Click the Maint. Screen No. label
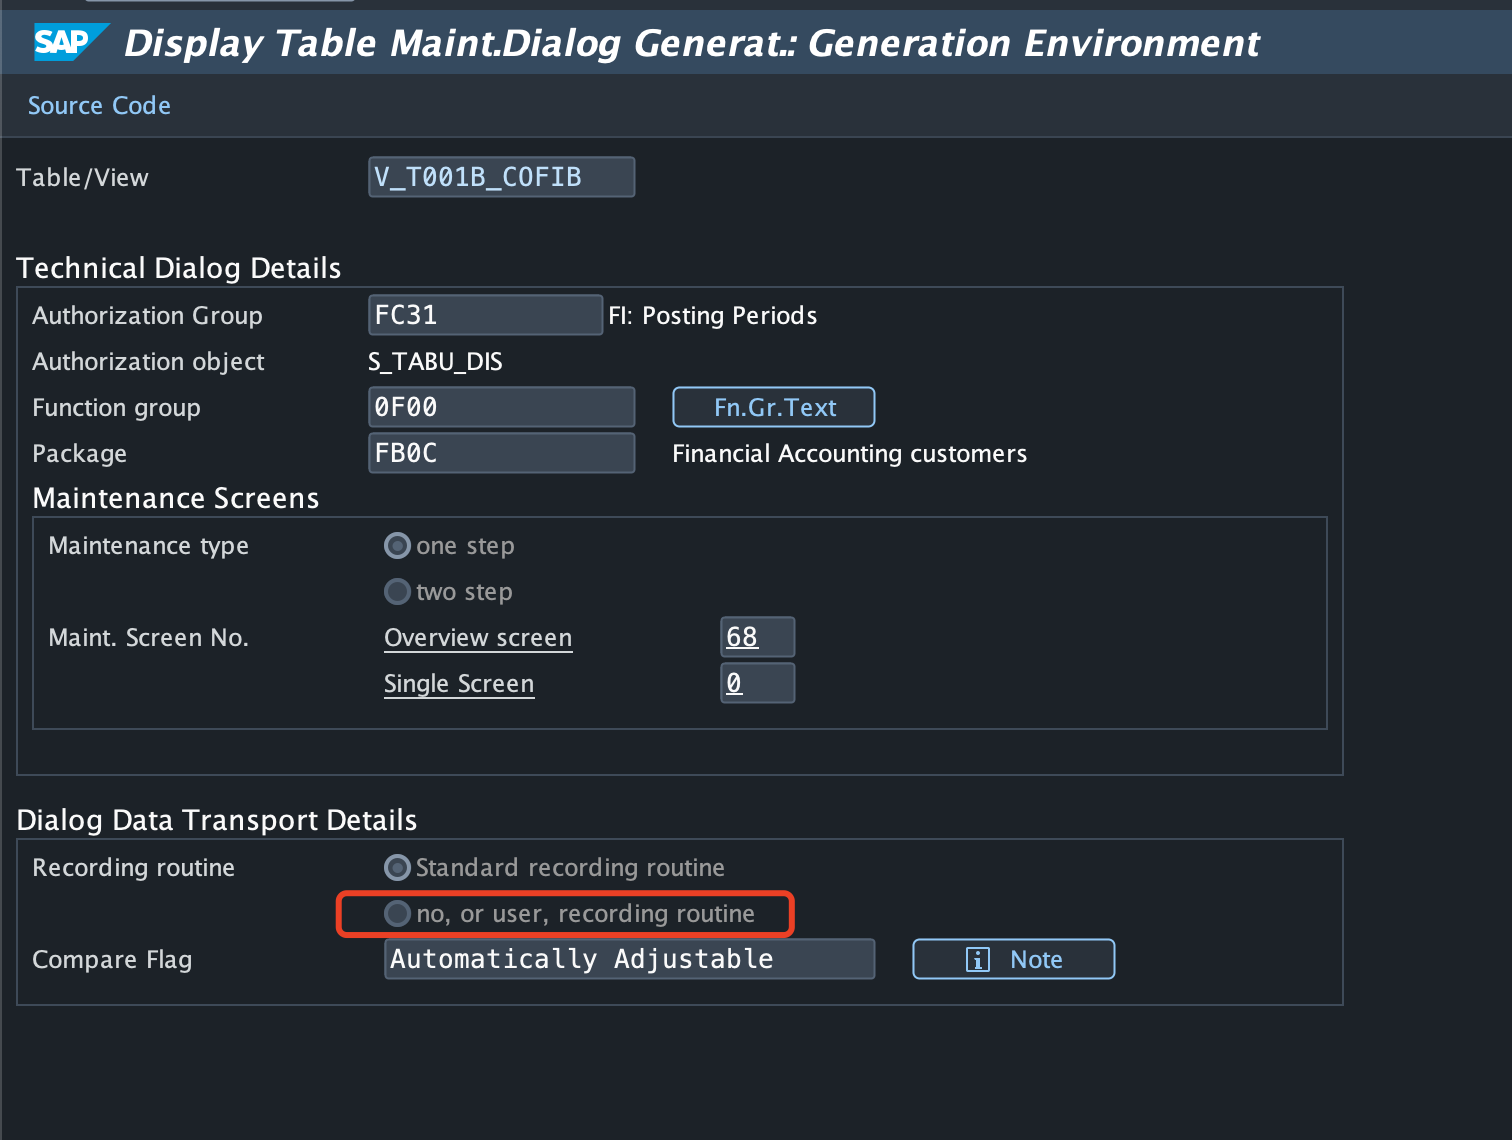Image resolution: width=1512 pixels, height=1140 pixels. coord(148,637)
